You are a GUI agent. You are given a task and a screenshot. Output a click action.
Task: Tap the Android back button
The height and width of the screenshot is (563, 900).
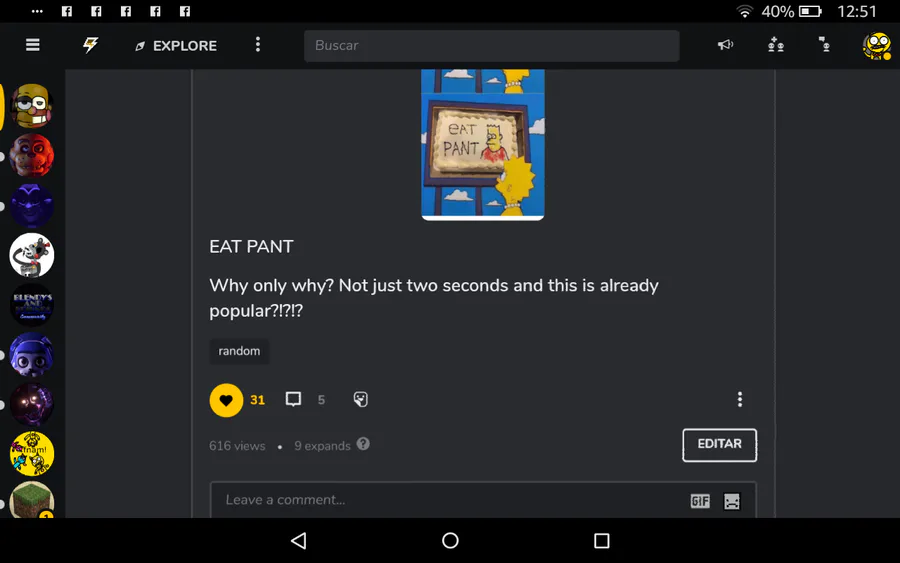click(299, 540)
